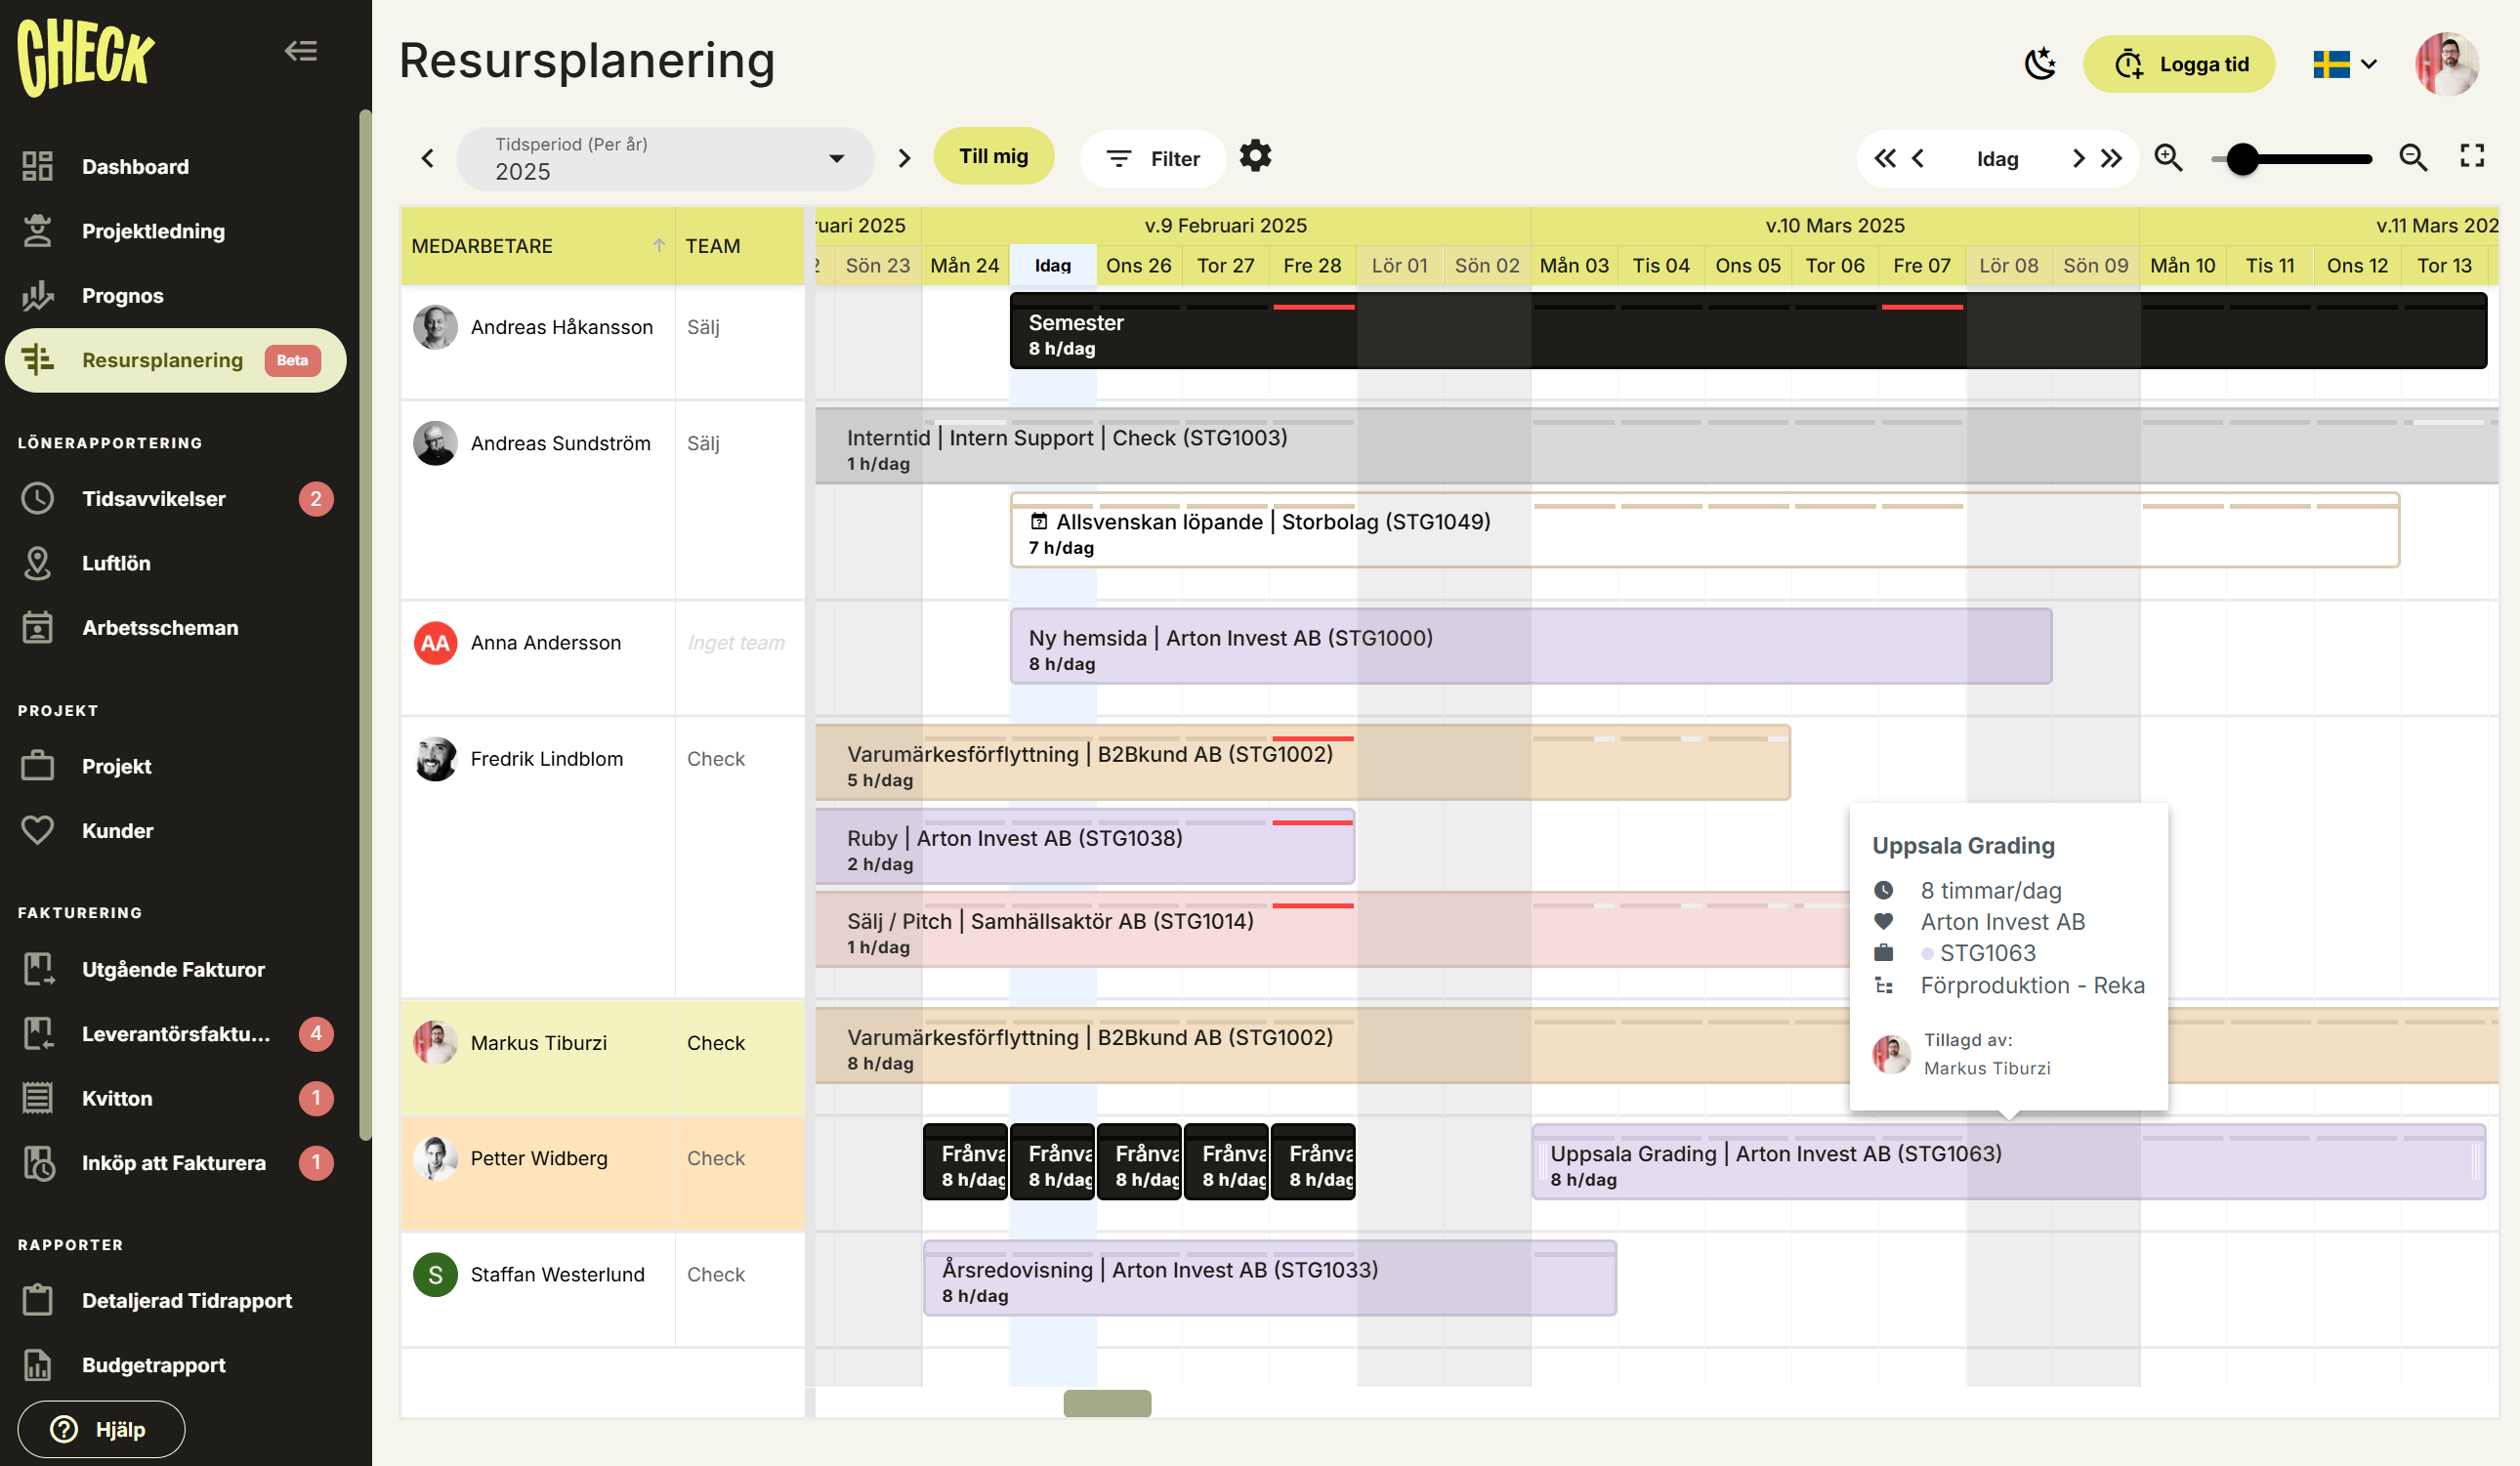This screenshot has height=1466, width=2520.
Task: Click the Budgetrapport report icon
Action: 38,1364
